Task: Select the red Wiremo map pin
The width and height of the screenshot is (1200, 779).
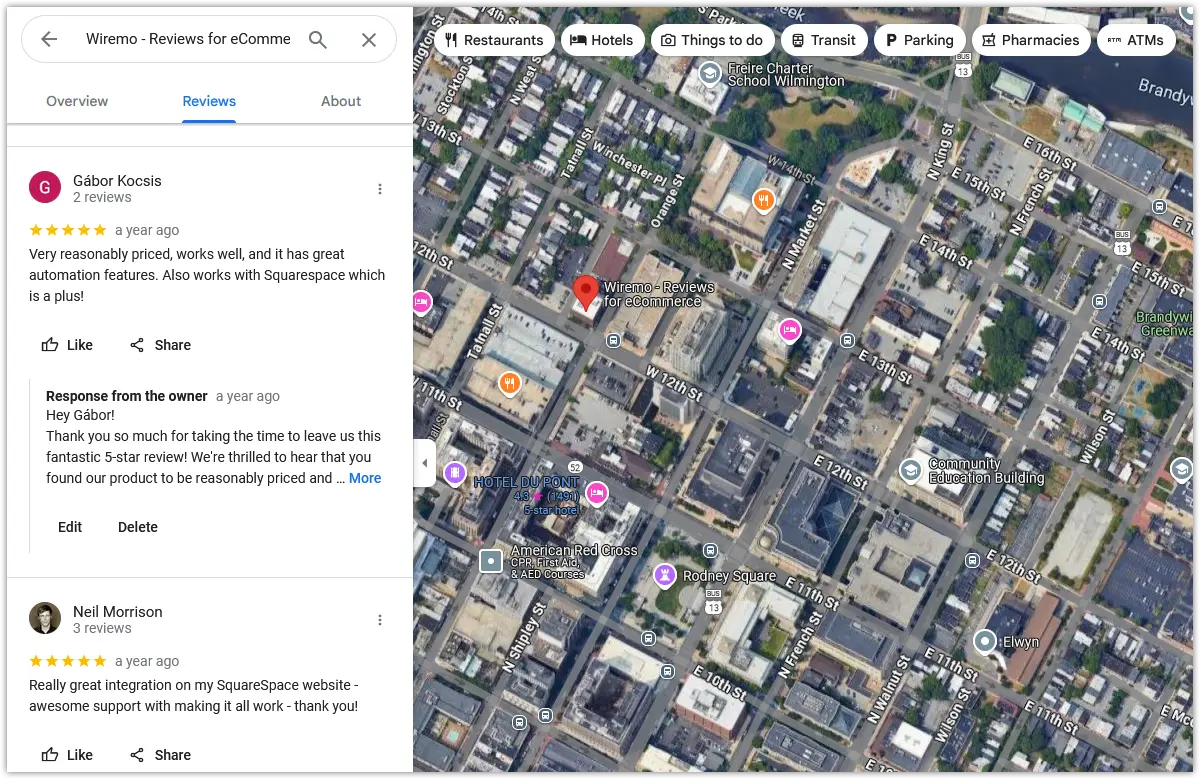Action: [587, 293]
